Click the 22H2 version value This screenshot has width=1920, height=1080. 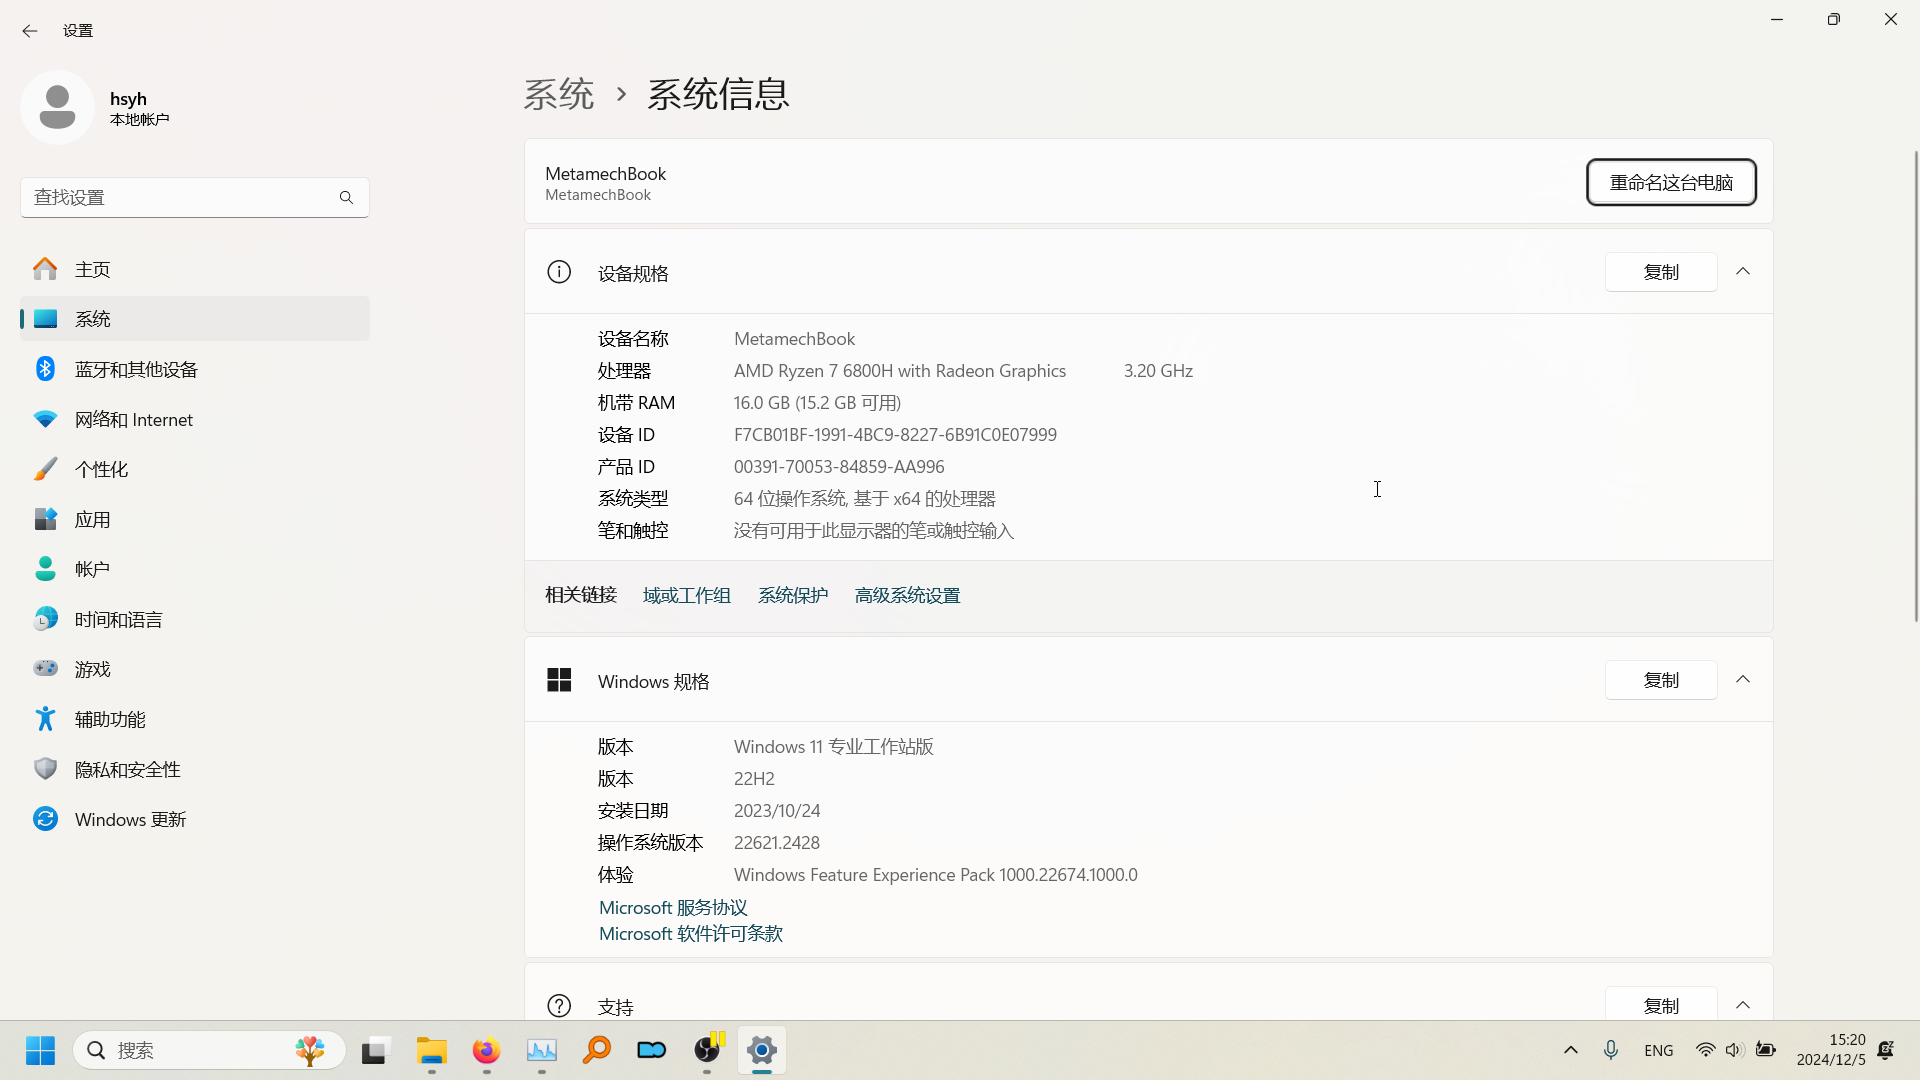click(x=754, y=779)
